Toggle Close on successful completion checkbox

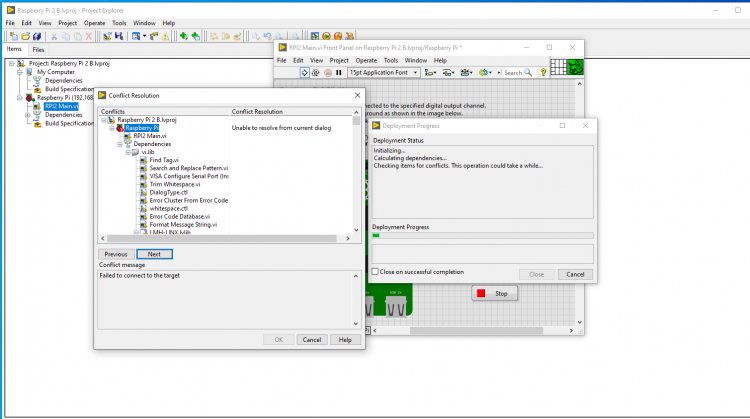click(x=375, y=272)
